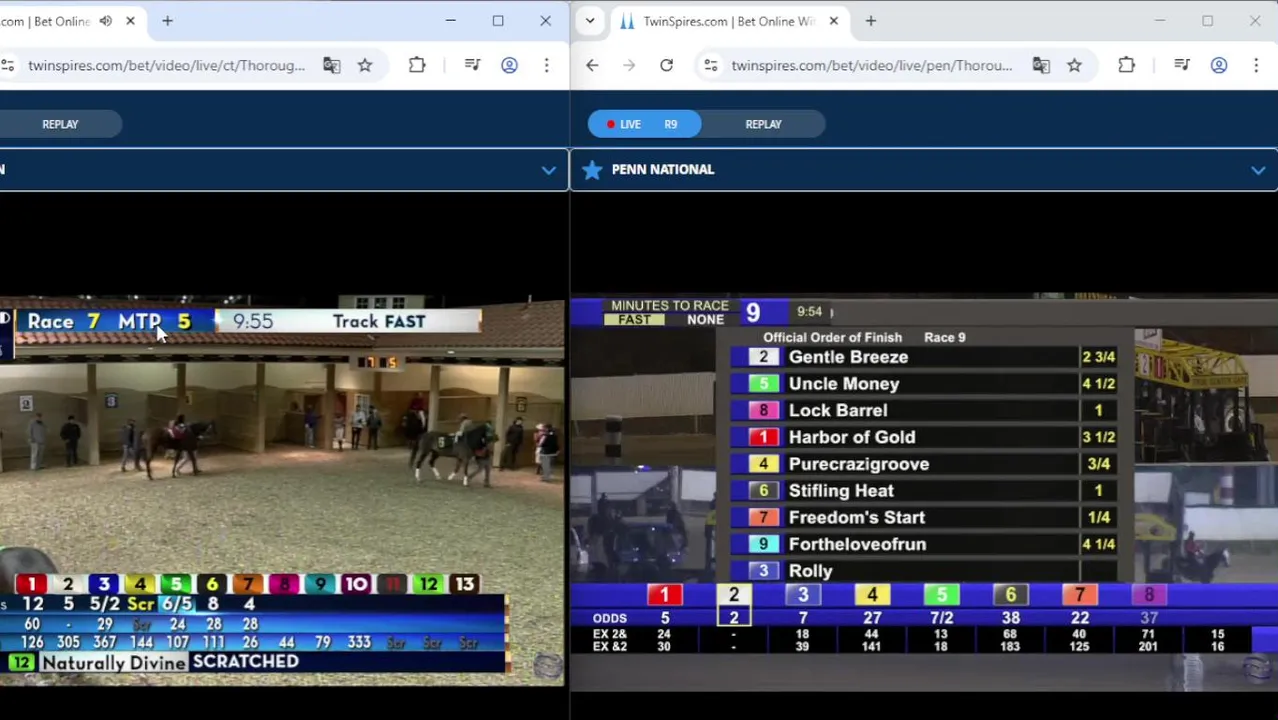Open Chrome menu in right window

1255,65
